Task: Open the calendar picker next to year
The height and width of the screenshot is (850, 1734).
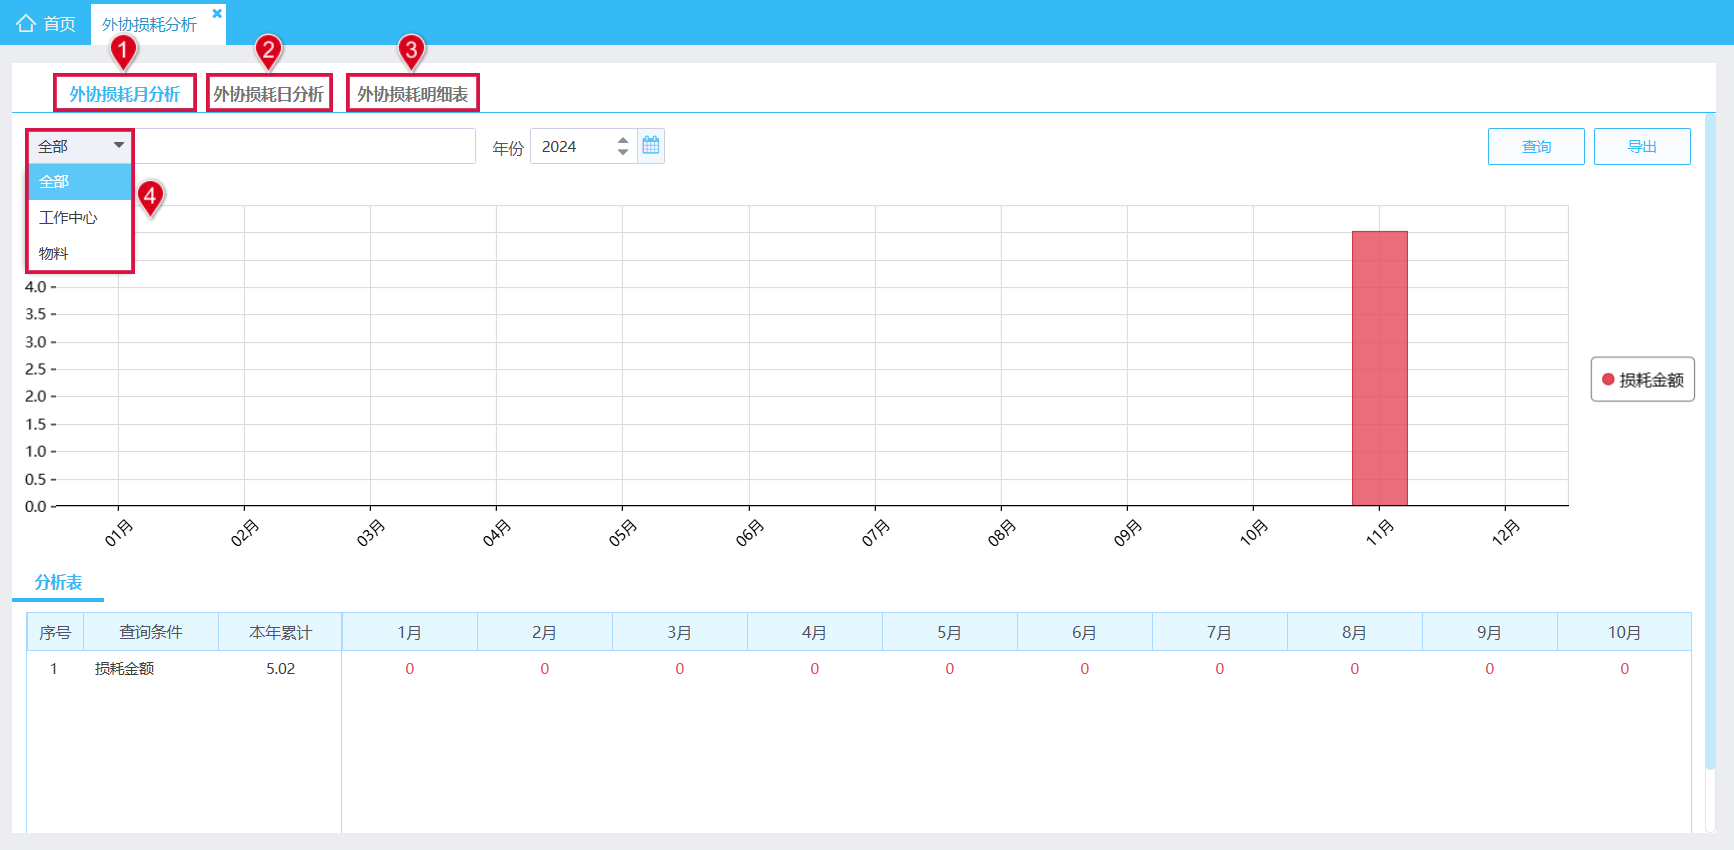Action: coord(651,146)
